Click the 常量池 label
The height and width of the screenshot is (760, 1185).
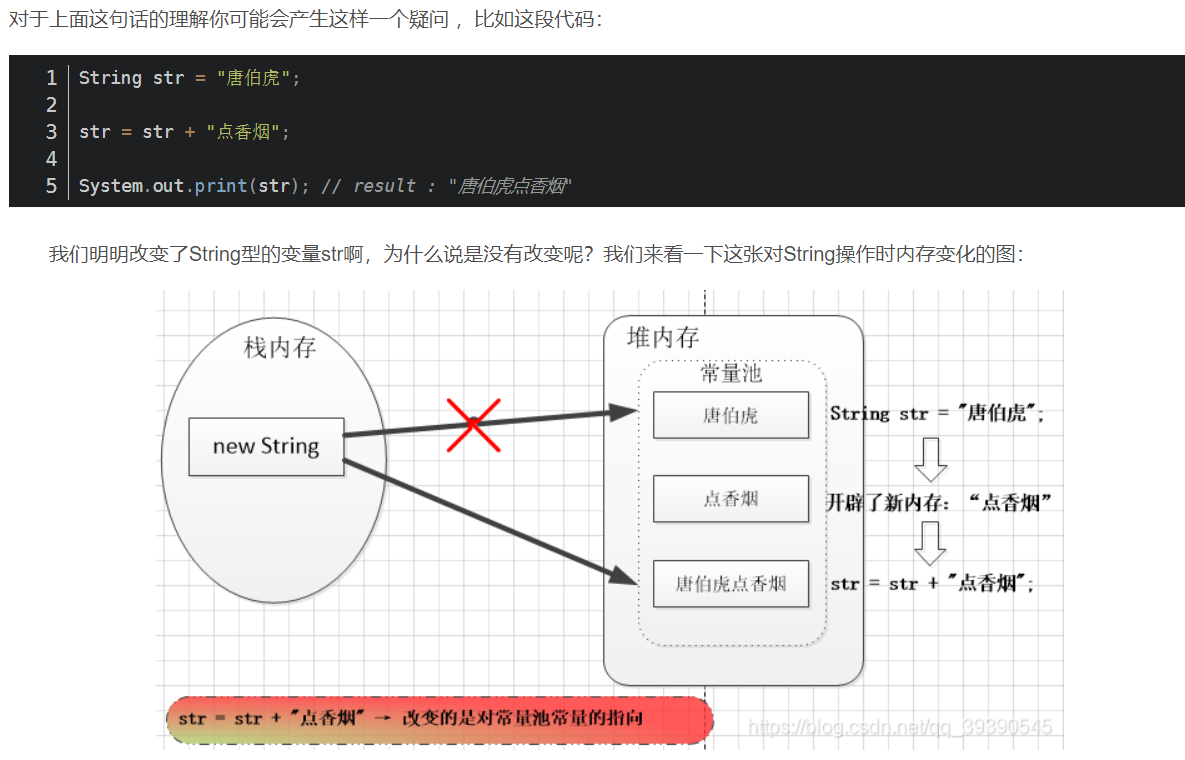(731, 373)
